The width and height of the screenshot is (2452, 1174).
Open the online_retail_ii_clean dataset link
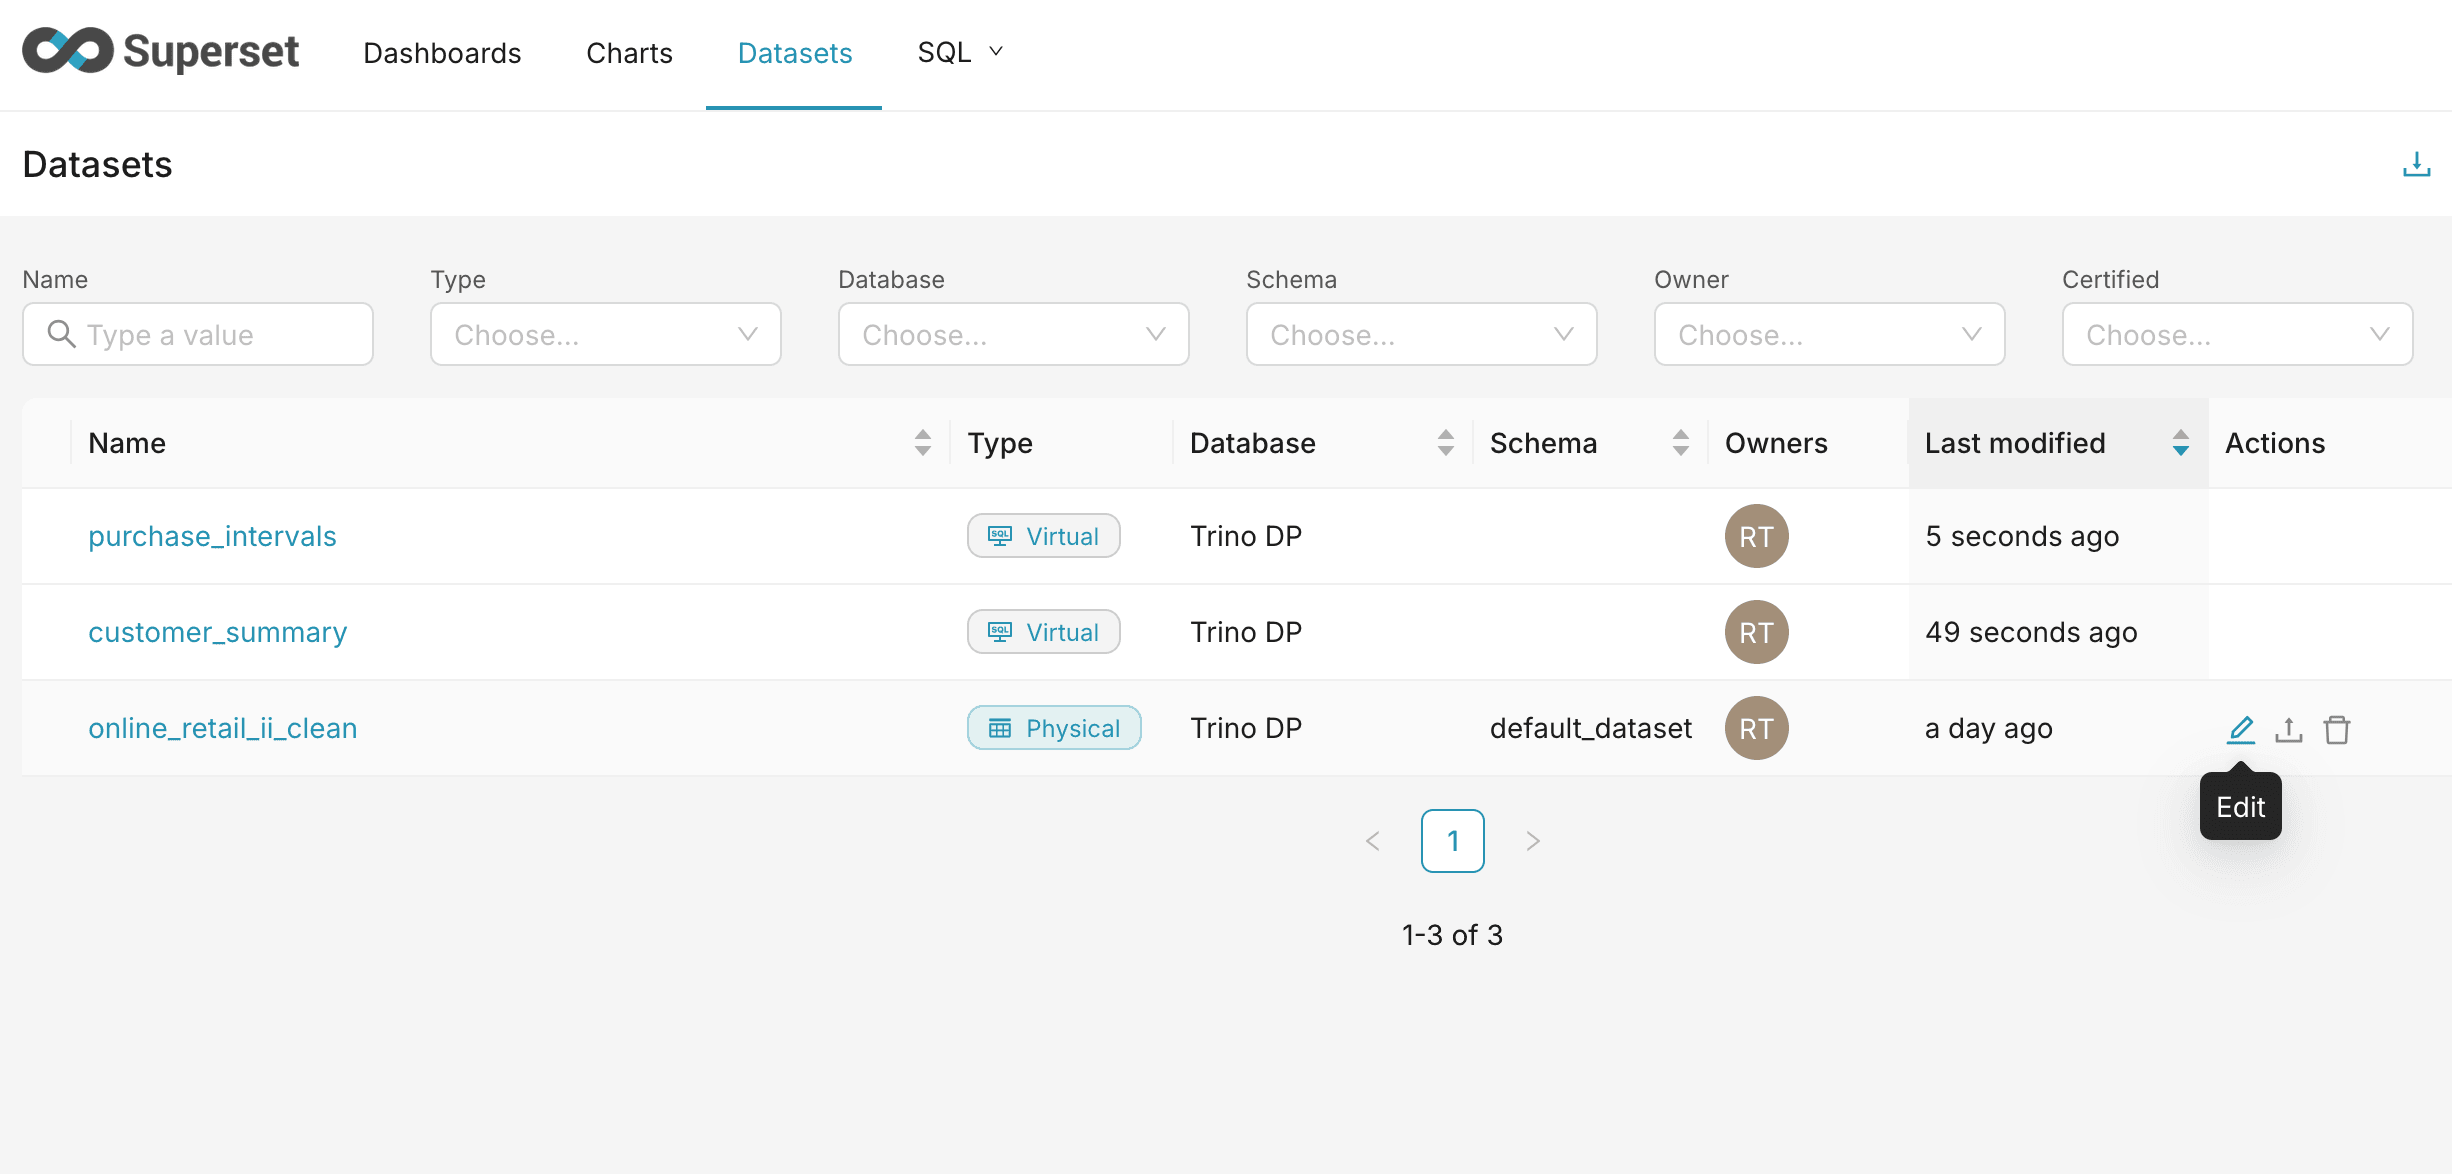click(x=223, y=728)
